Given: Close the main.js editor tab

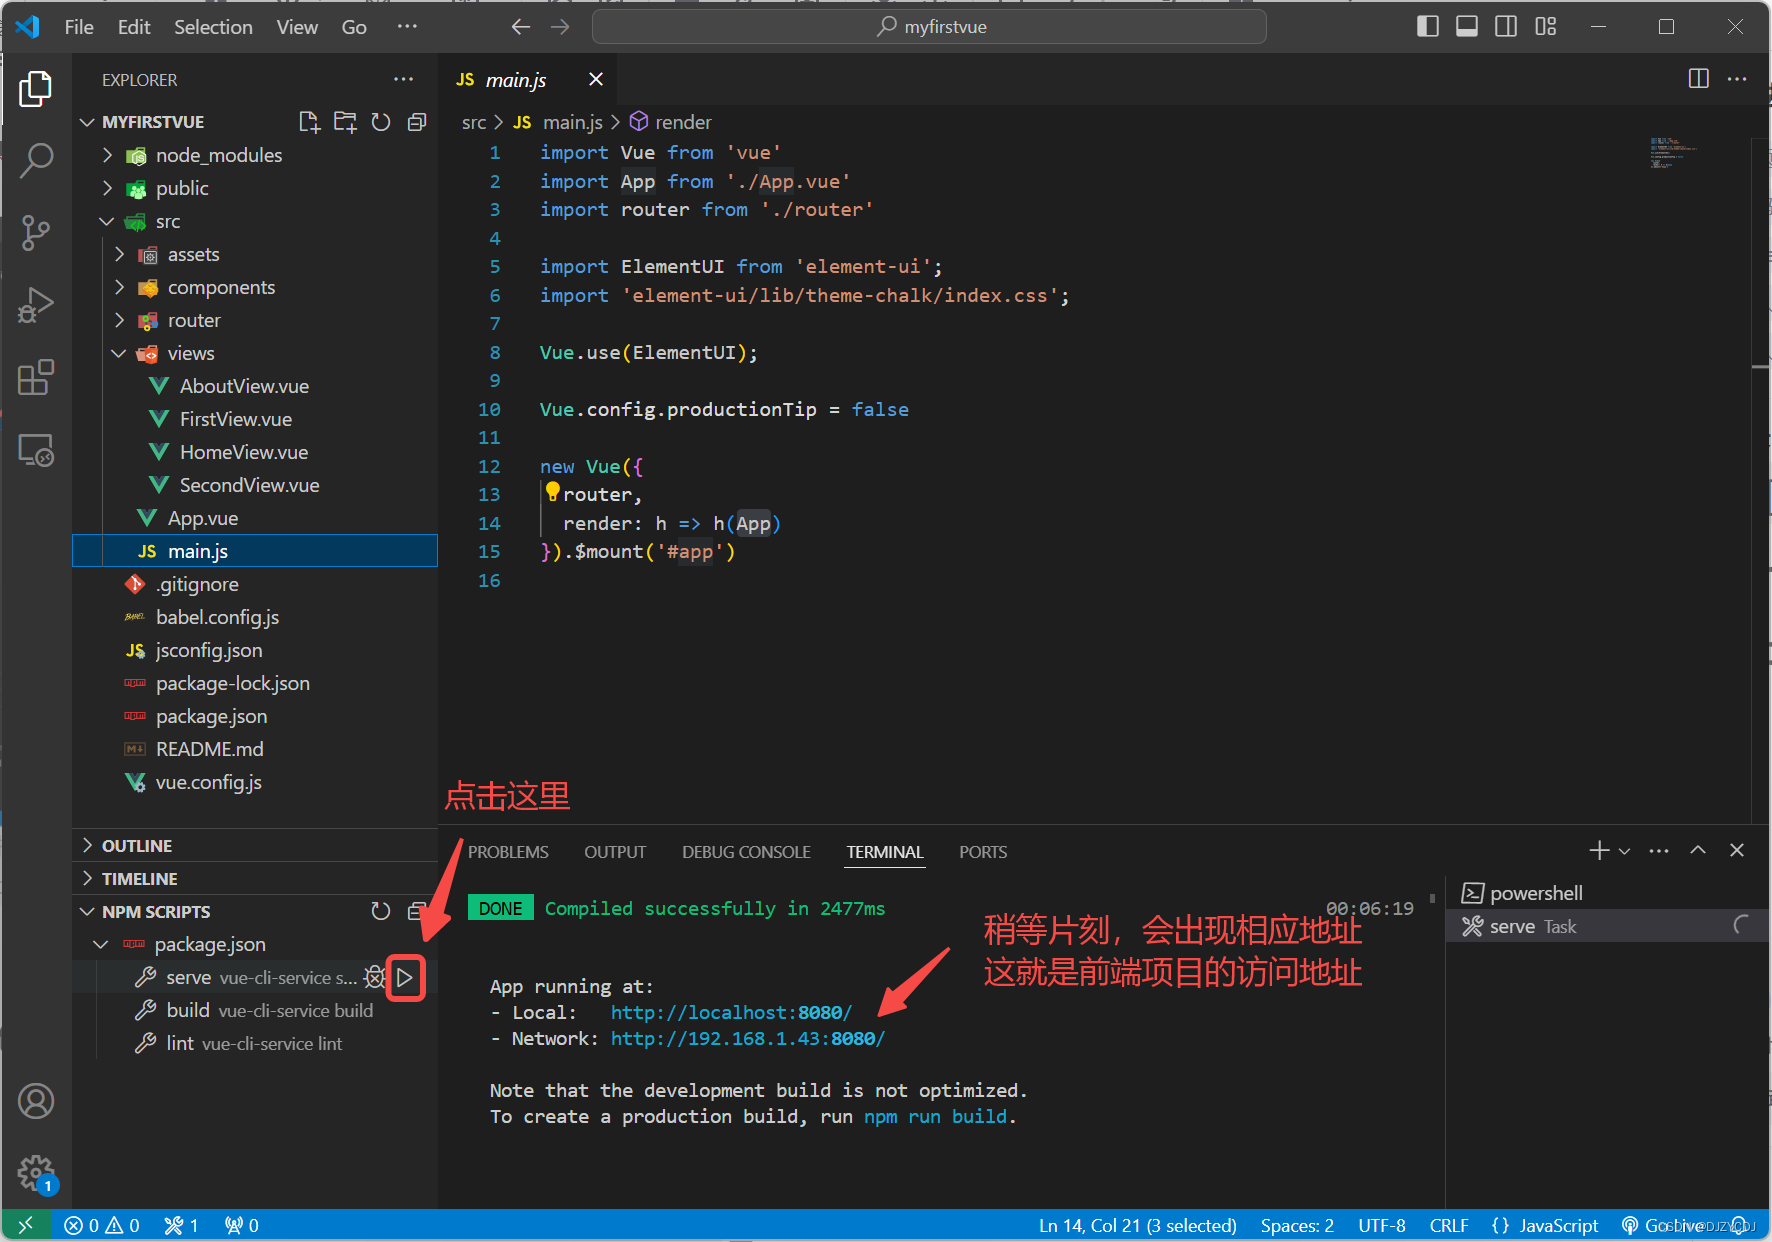Looking at the screenshot, I should [596, 79].
